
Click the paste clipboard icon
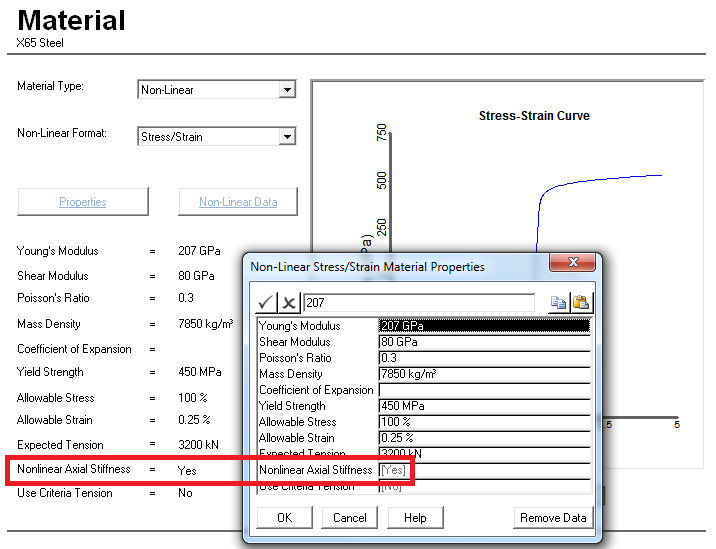[581, 303]
